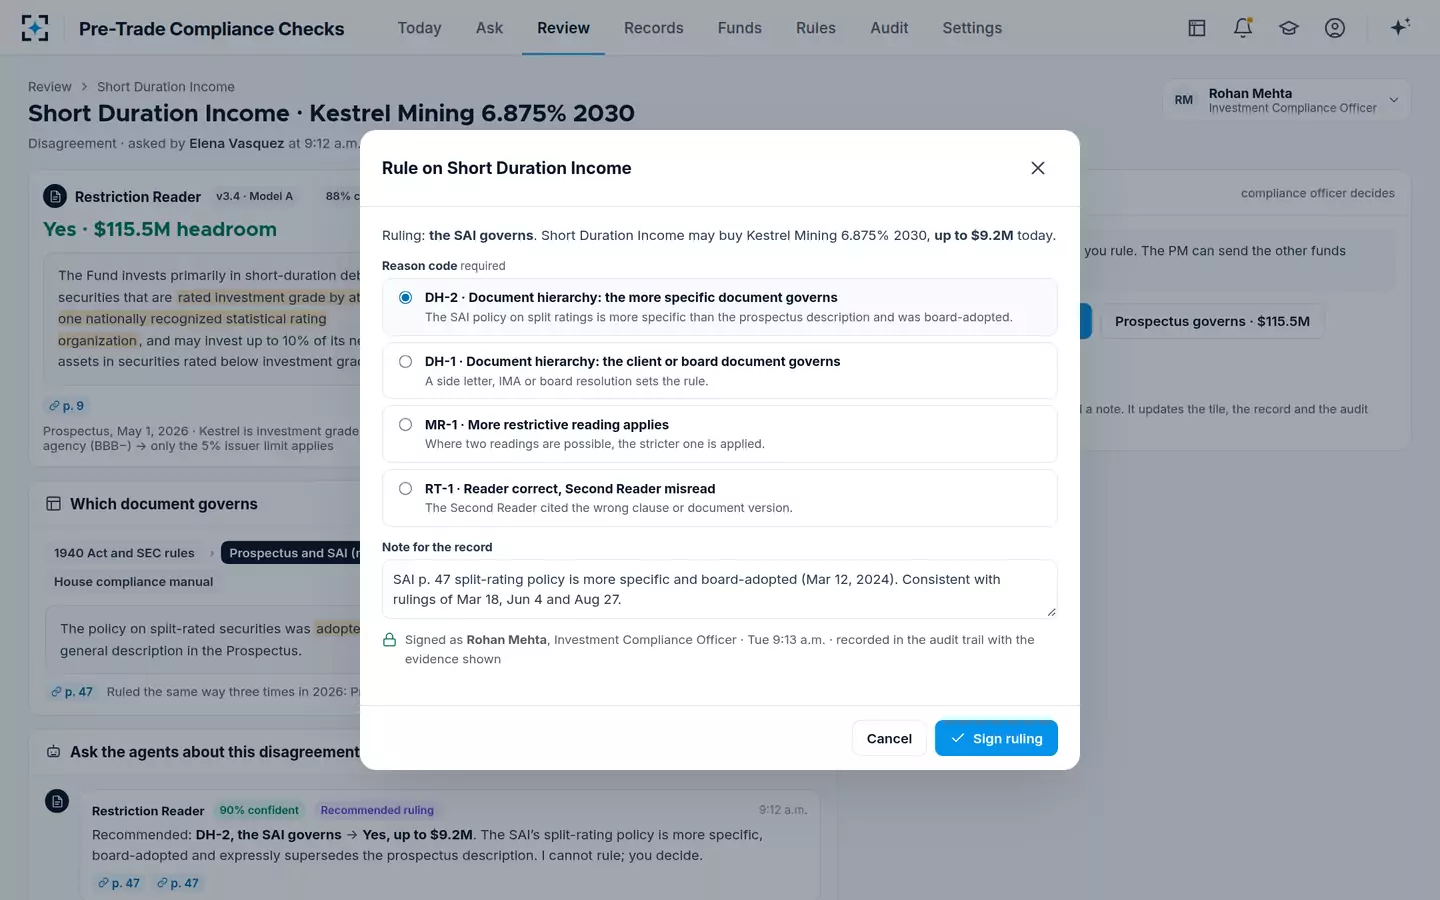This screenshot has width=1440, height=900.
Task: Open the Records tab
Action: (x=654, y=28)
